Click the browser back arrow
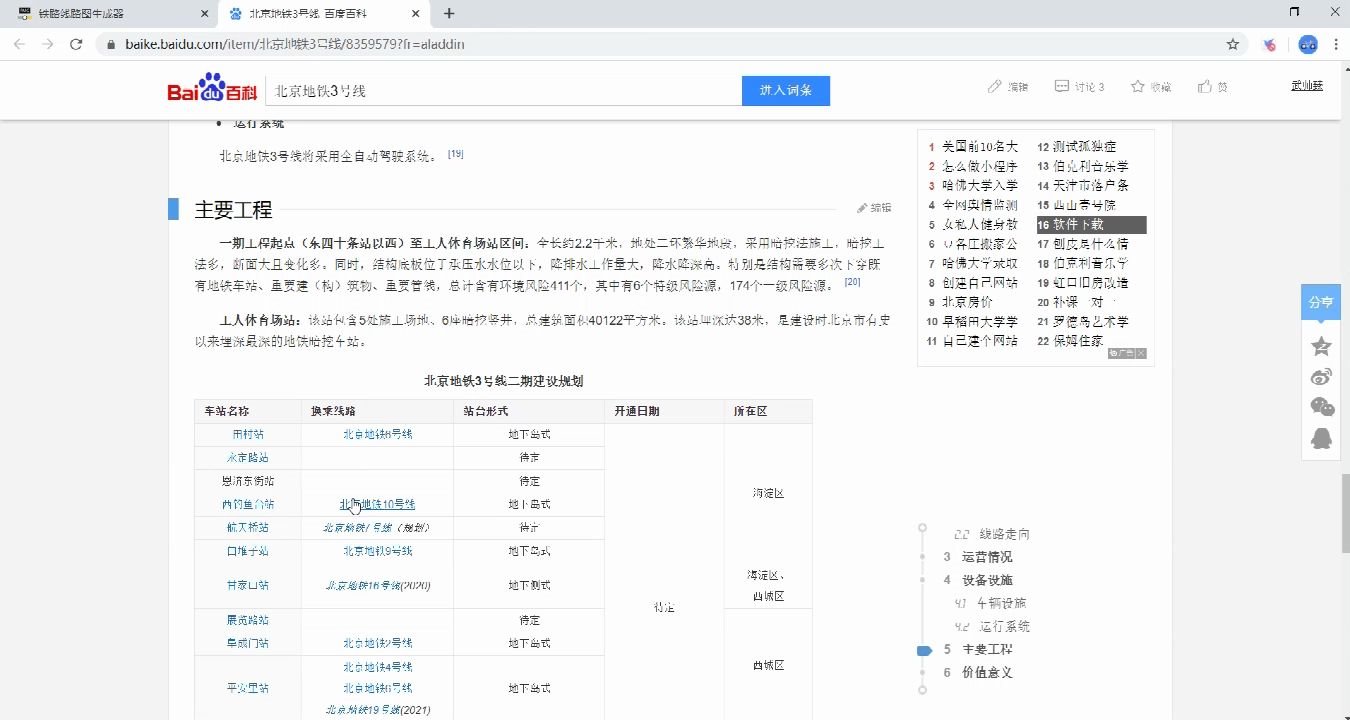This screenshot has width=1350, height=720. (x=19, y=44)
